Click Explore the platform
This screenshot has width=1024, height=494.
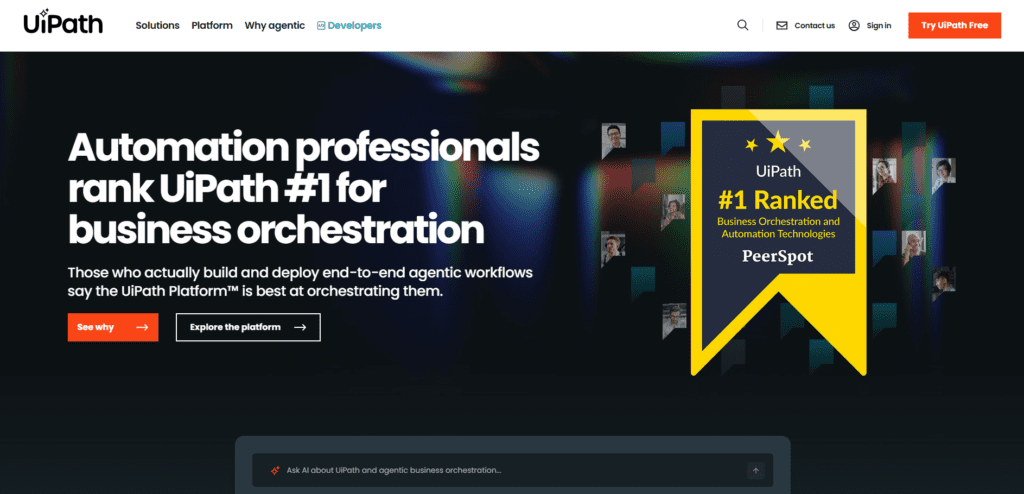tap(248, 327)
